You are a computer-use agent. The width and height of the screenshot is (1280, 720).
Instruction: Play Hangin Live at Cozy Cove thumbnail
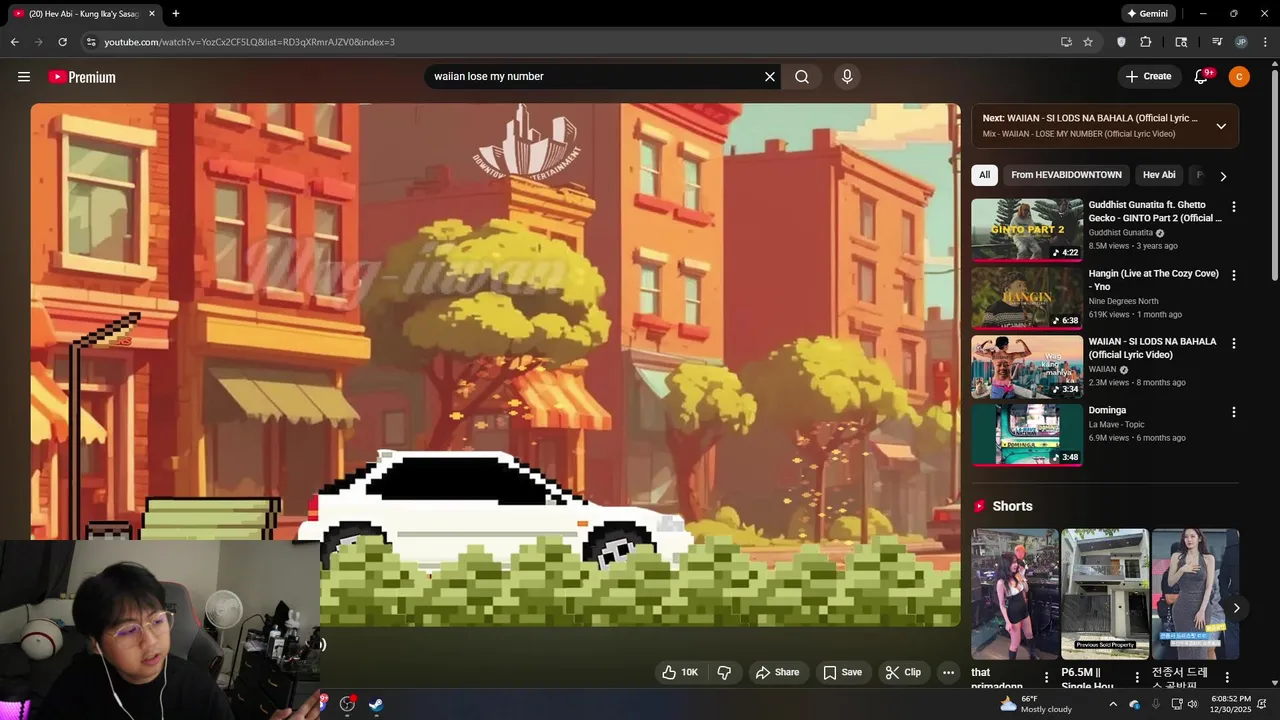tap(1027, 298)
